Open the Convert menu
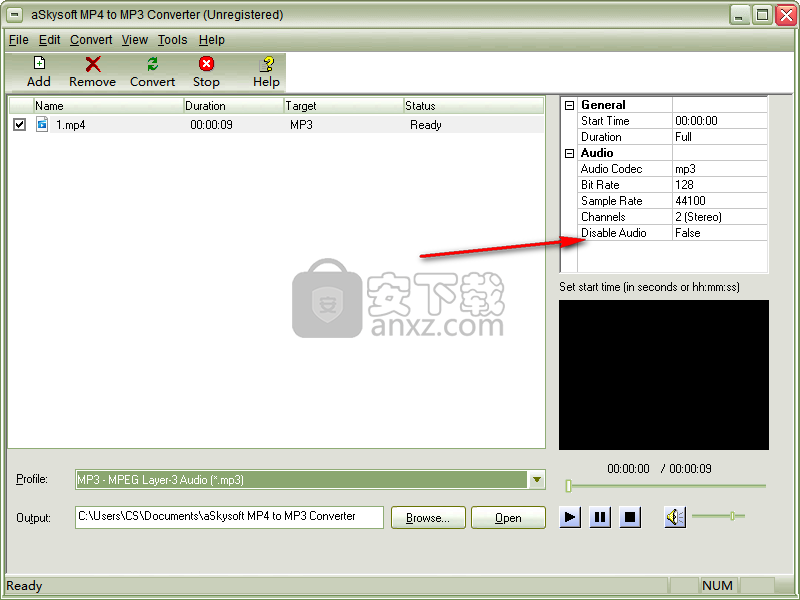 (x=91, y=40)
